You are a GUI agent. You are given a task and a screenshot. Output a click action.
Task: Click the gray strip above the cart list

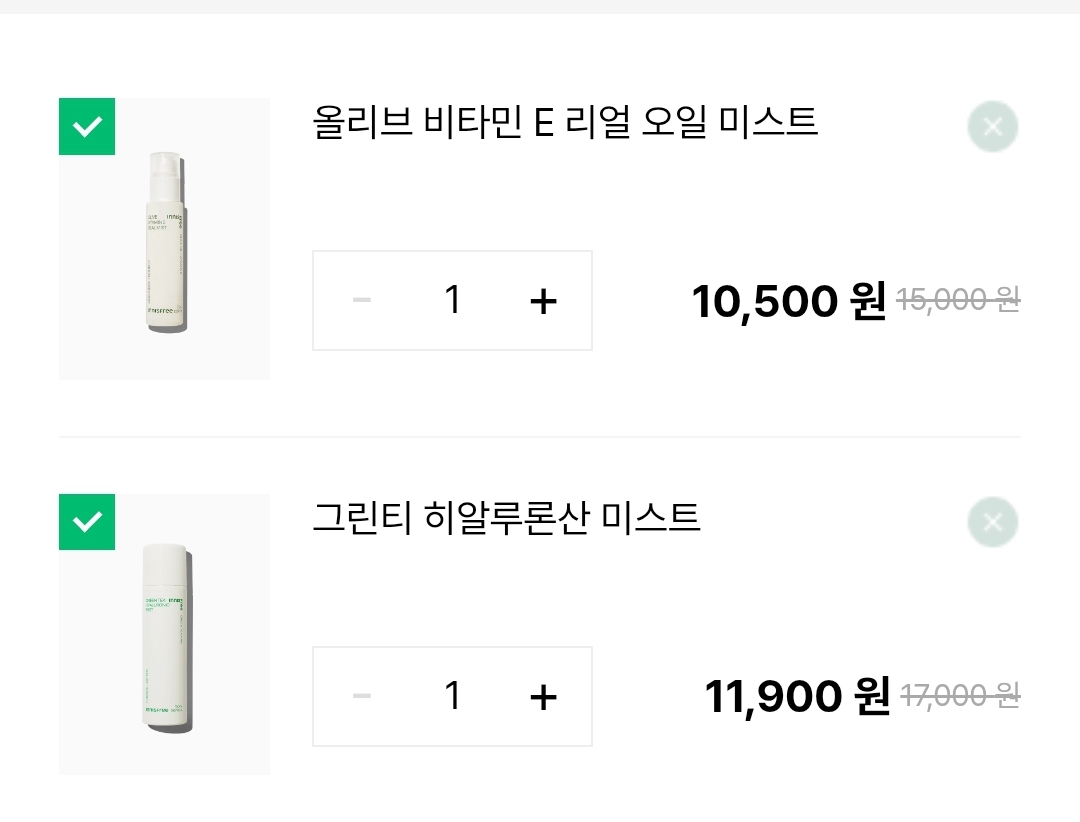540,6
